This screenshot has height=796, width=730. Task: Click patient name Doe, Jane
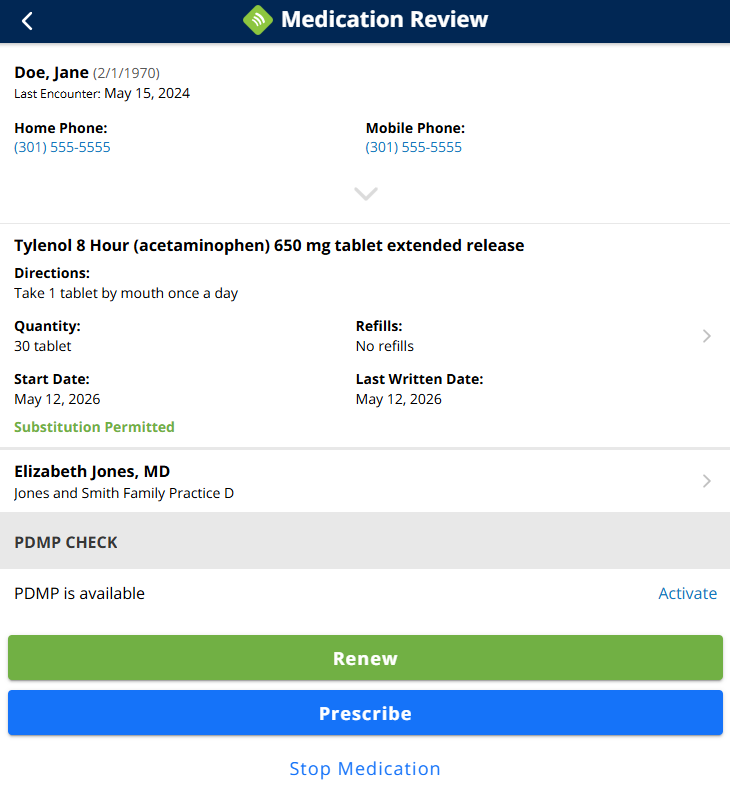tap(51, 73)
